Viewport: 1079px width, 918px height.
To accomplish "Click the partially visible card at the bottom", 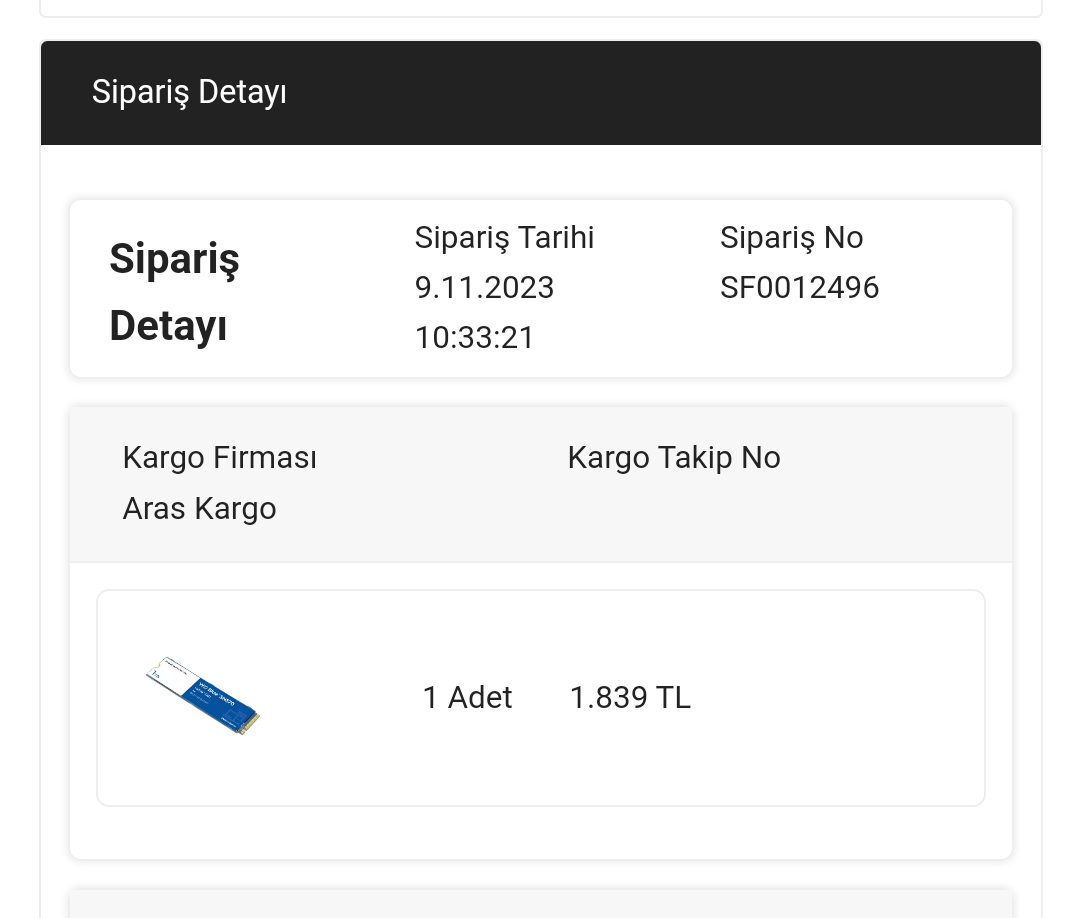I will point(540,904).
